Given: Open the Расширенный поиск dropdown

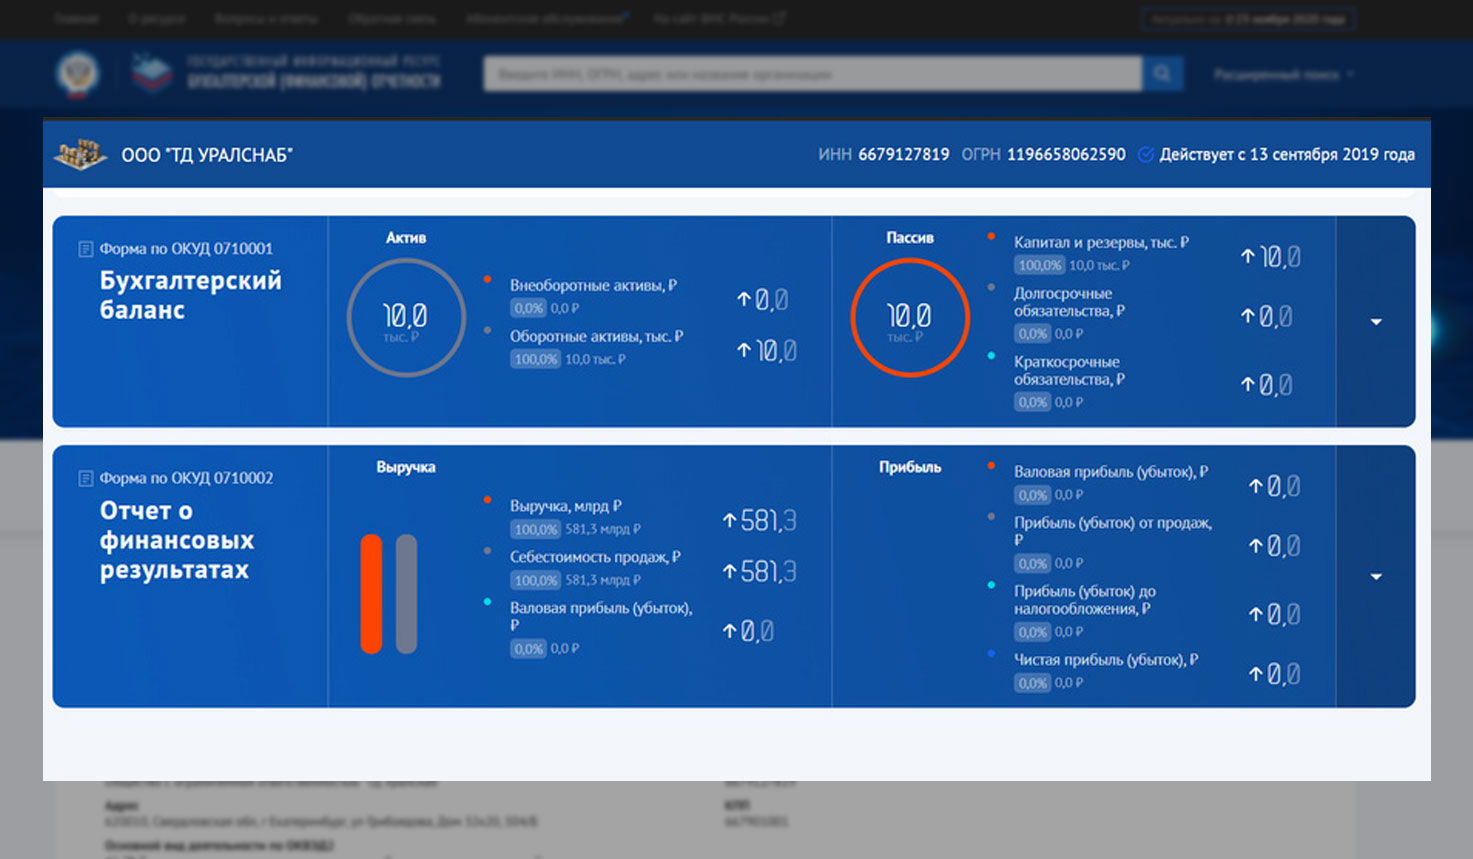Looking at the screenshot, I should [x=1284, y=74].
